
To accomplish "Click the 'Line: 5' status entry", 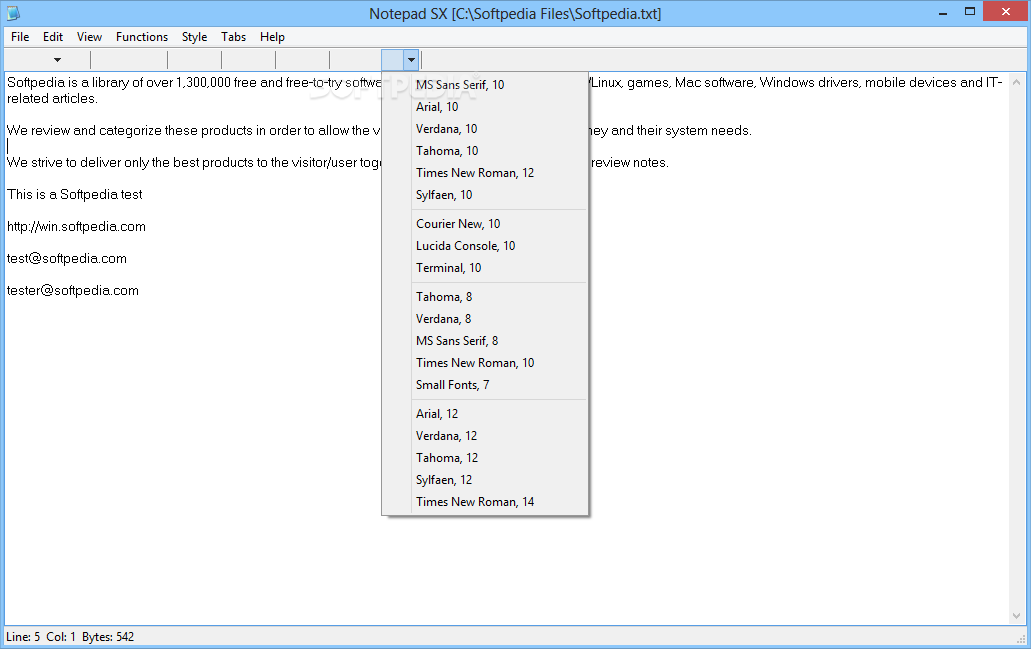I will point(23,637).
